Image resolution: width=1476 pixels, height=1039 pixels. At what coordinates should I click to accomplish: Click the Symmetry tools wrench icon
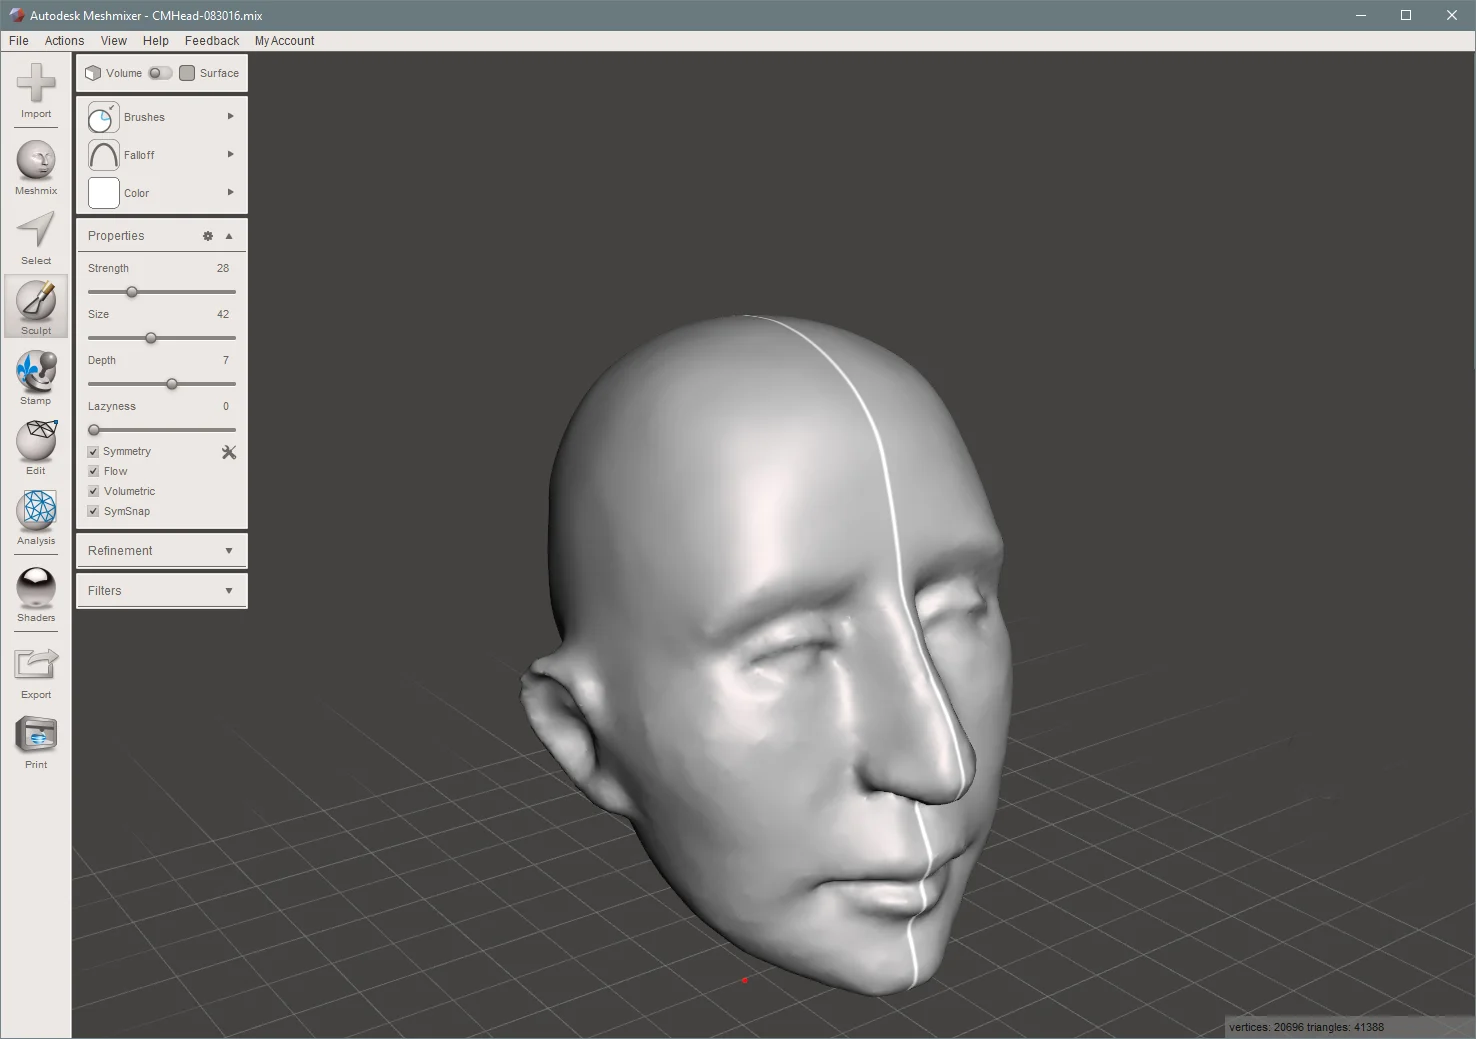click(x=229, y=452)
